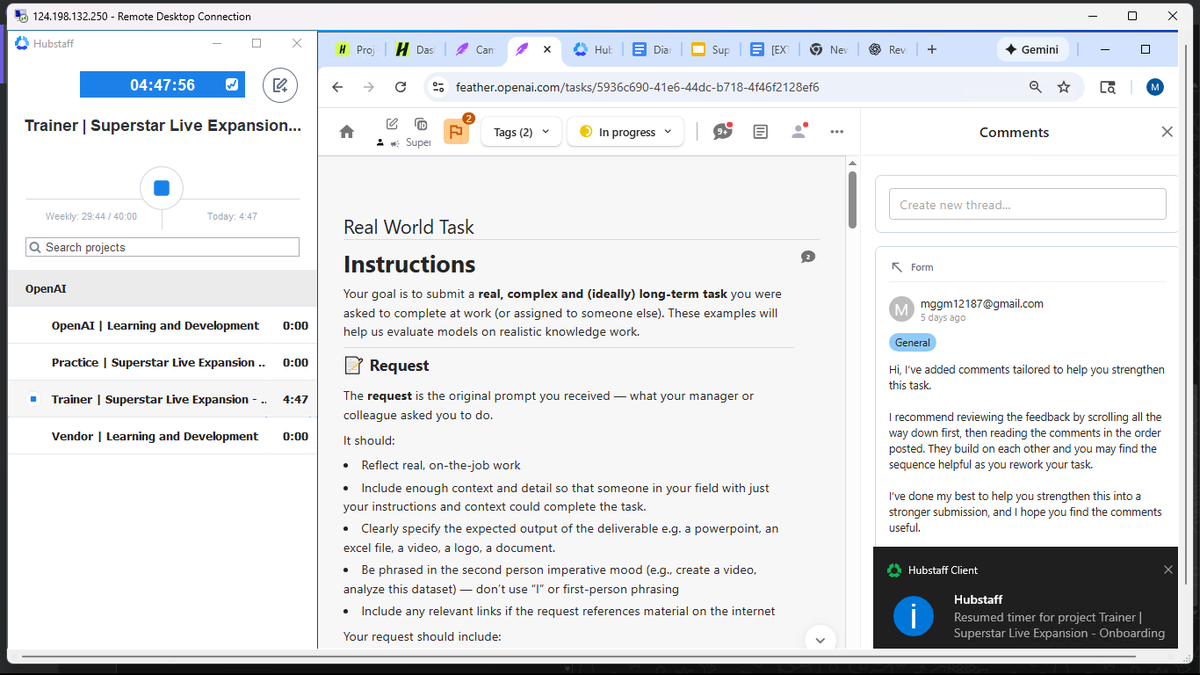Switch to the Rev ChatGPT tab
Screen dimensions: 1200x675
[x=888, y=49]
